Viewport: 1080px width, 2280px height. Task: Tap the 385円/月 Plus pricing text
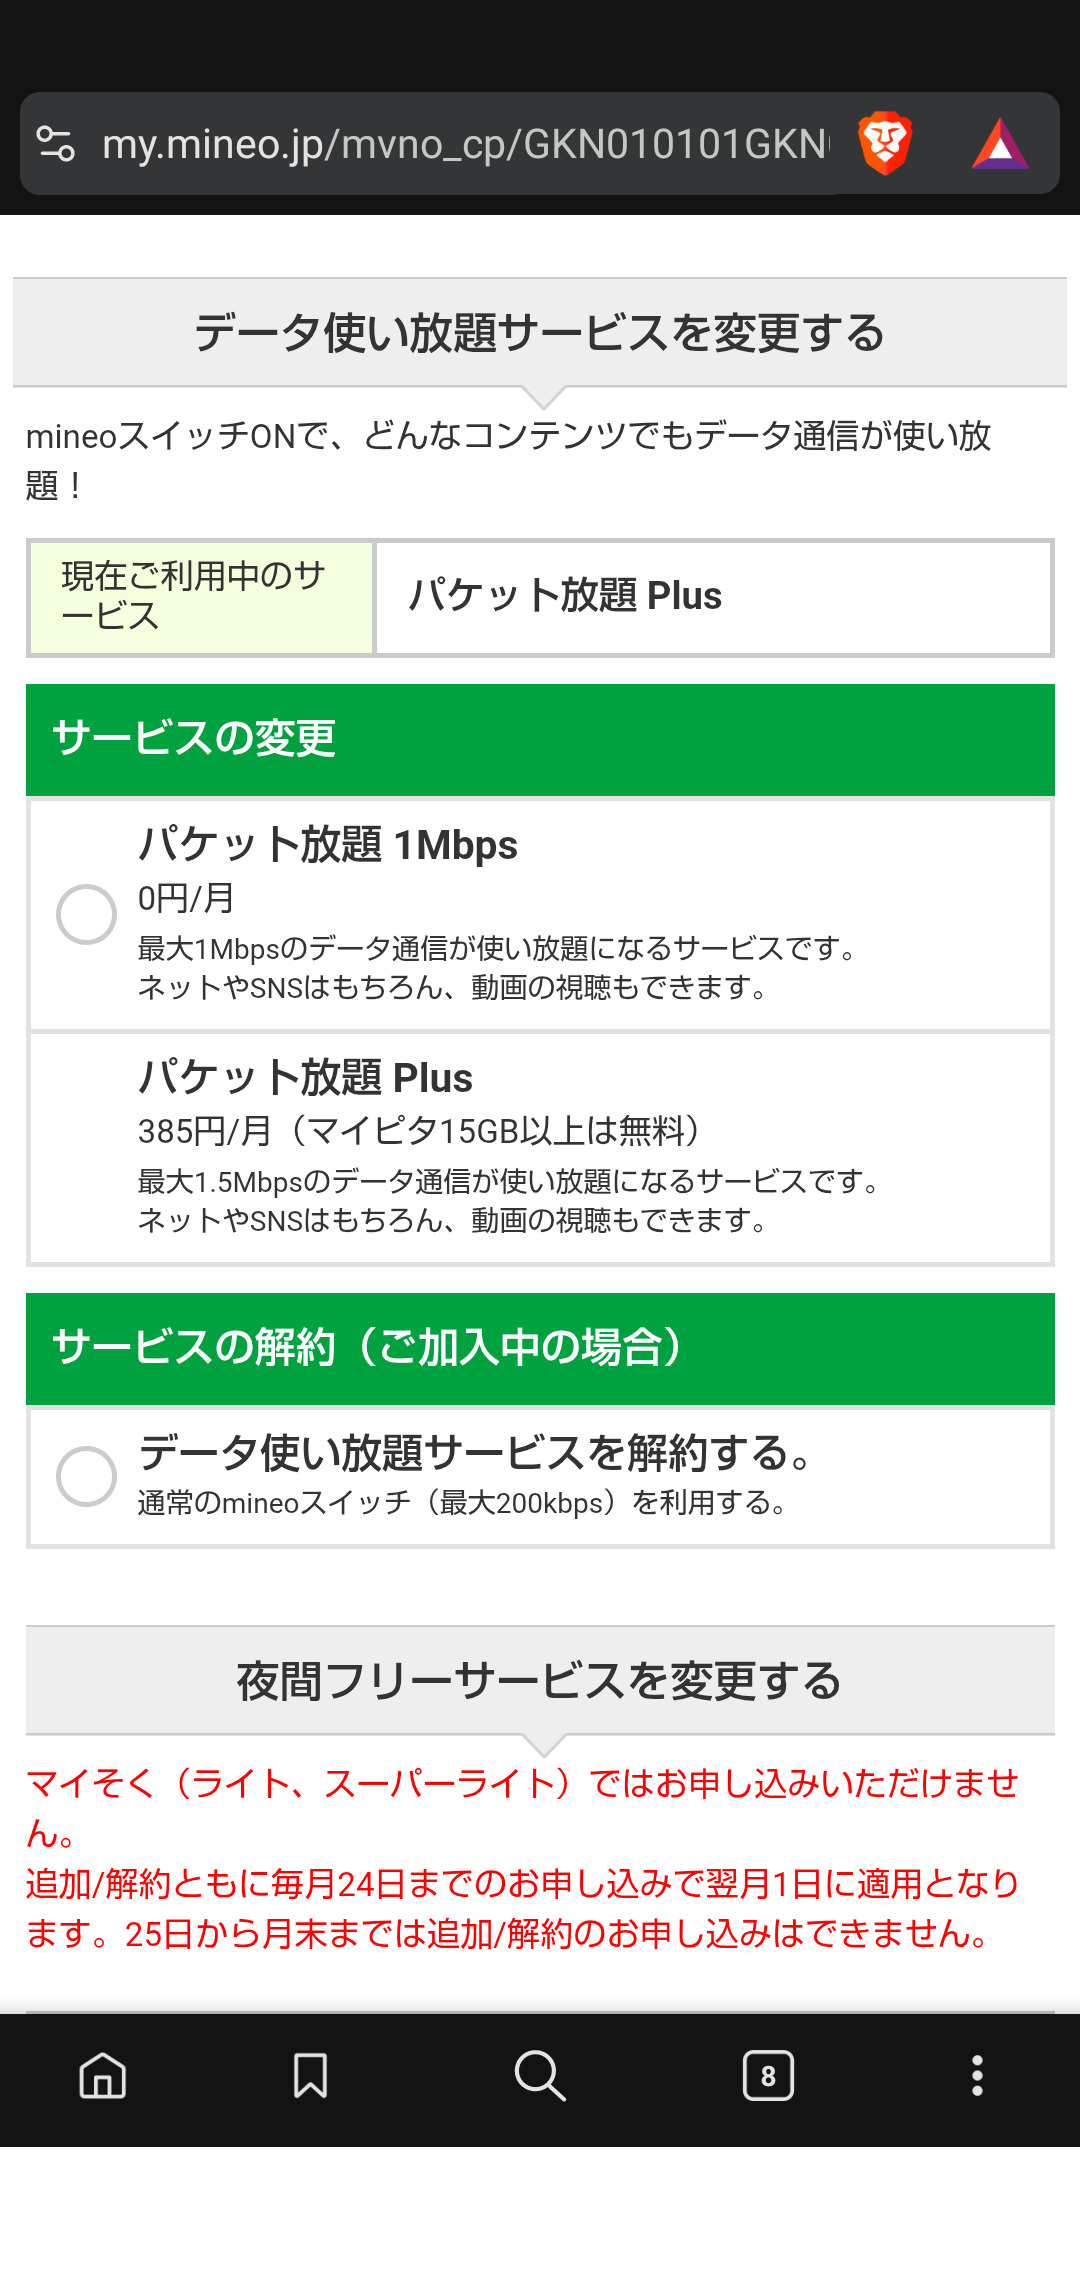coord(420,1131)
